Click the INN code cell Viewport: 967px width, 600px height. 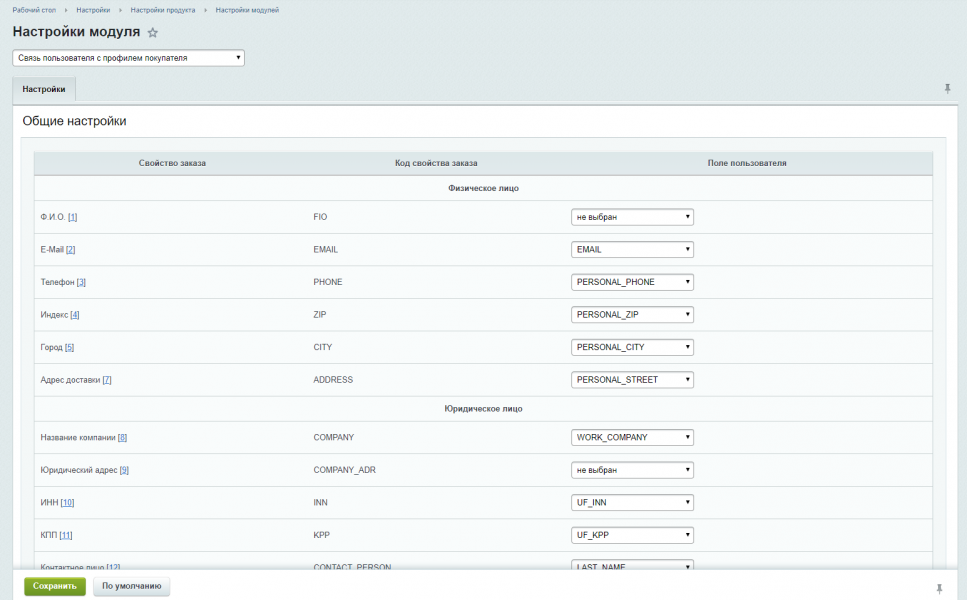coord(320,503)
